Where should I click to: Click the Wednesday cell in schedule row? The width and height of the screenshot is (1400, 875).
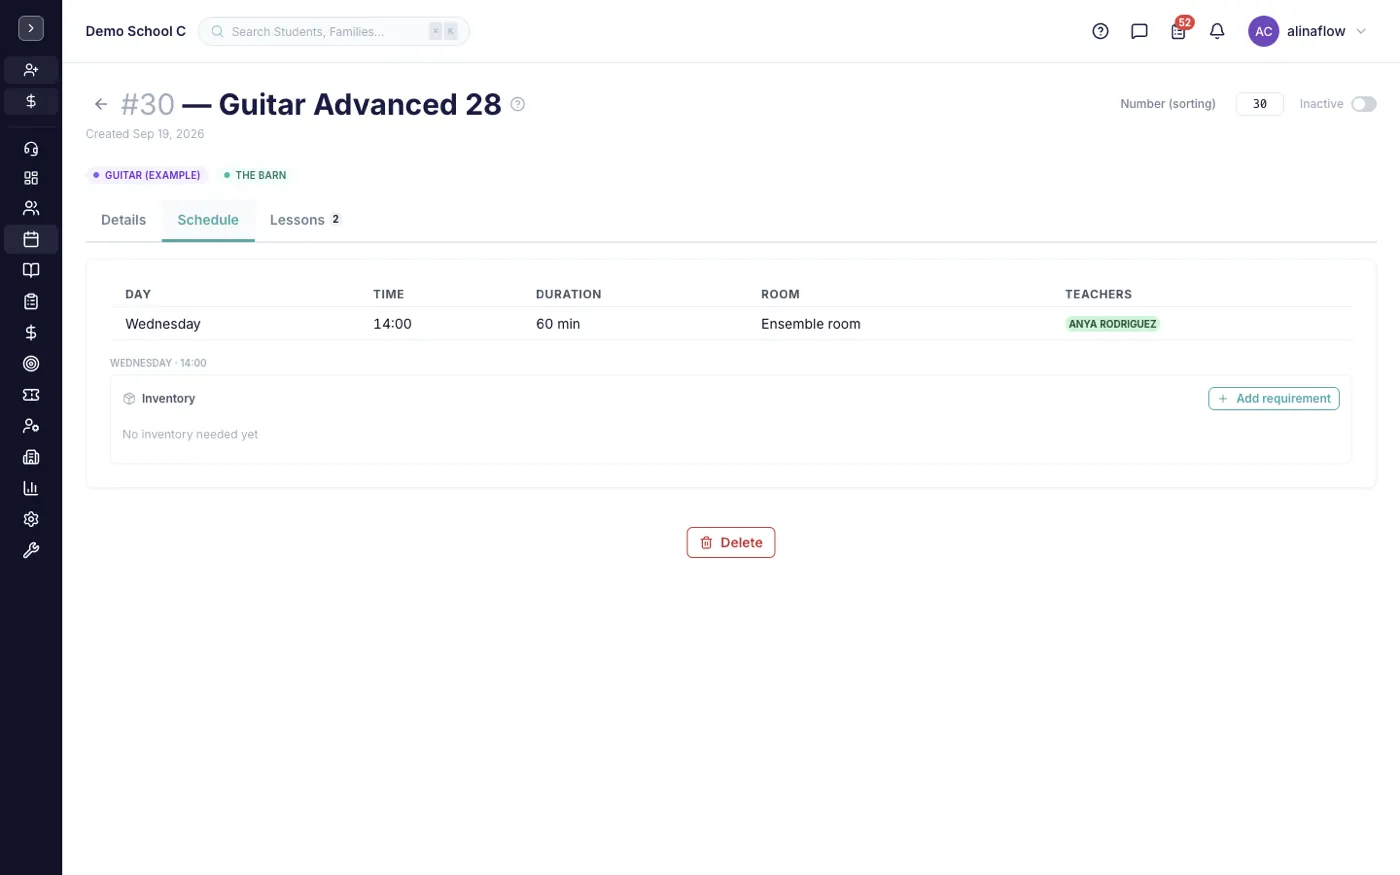click(x=163, y=324)
